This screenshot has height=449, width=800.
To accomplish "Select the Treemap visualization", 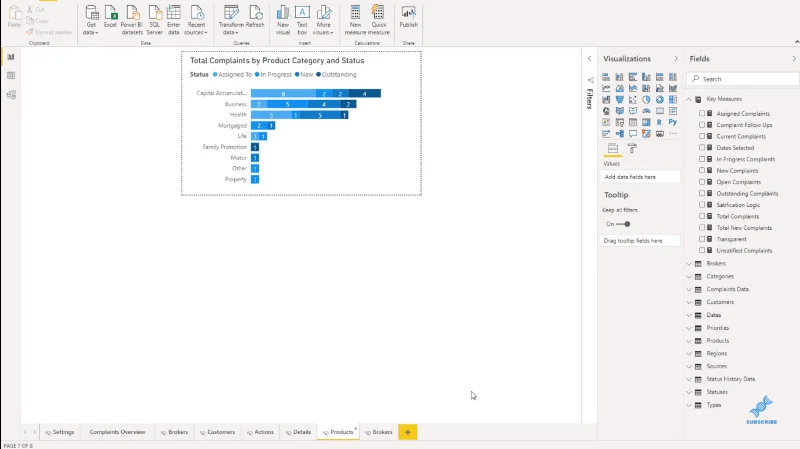I will (673, 99).
